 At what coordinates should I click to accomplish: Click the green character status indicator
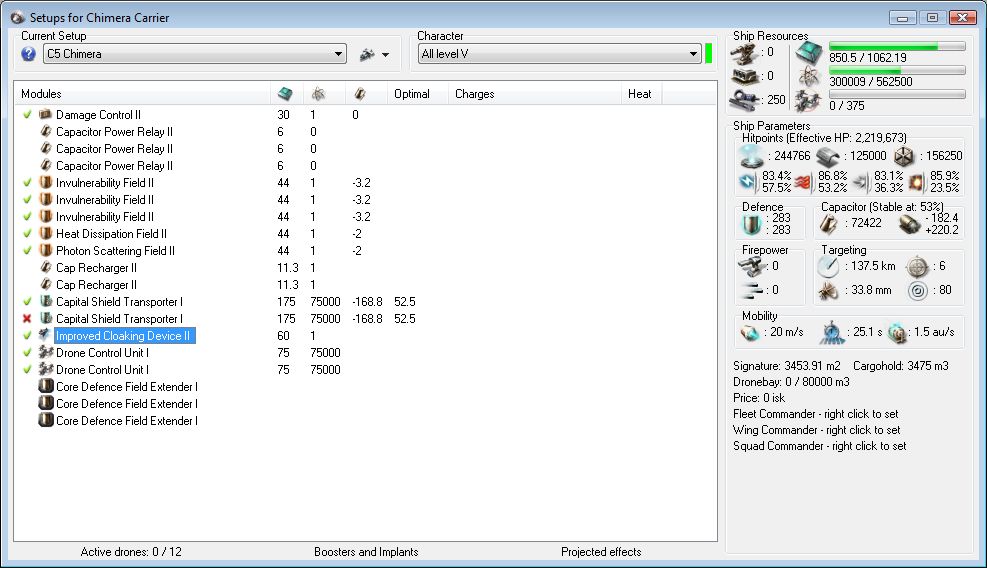pos(708,54)
